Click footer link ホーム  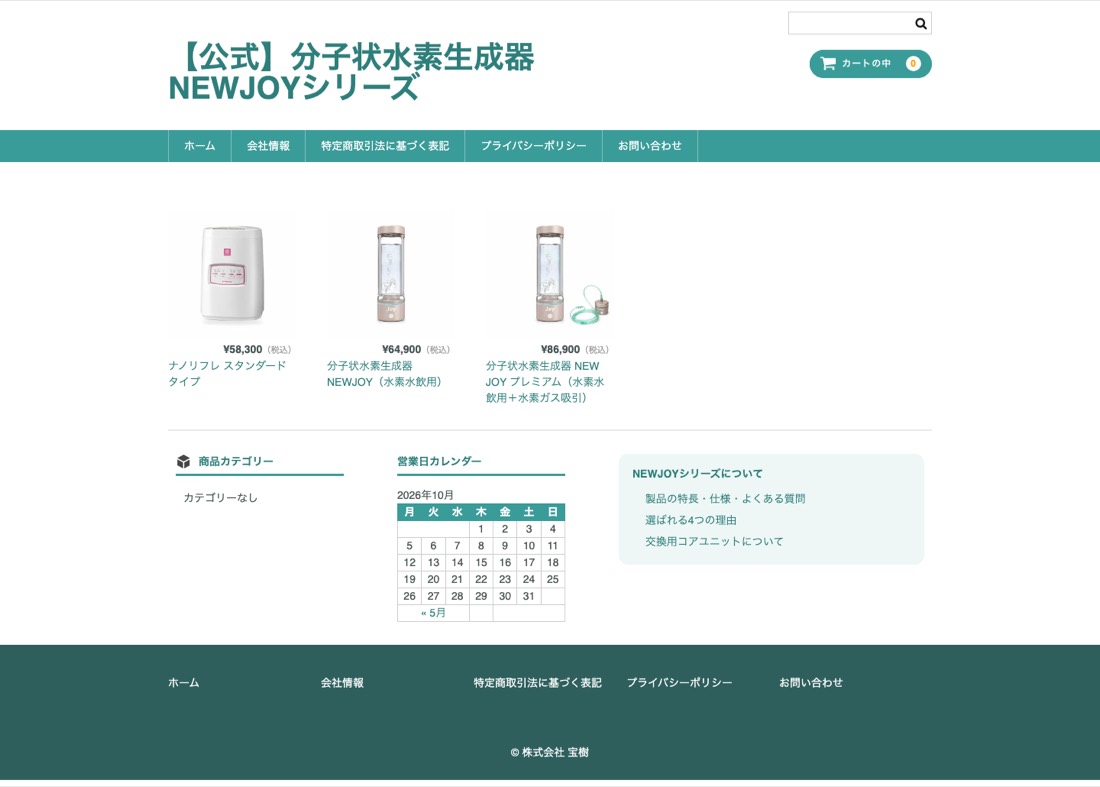[x=184, y=682]
